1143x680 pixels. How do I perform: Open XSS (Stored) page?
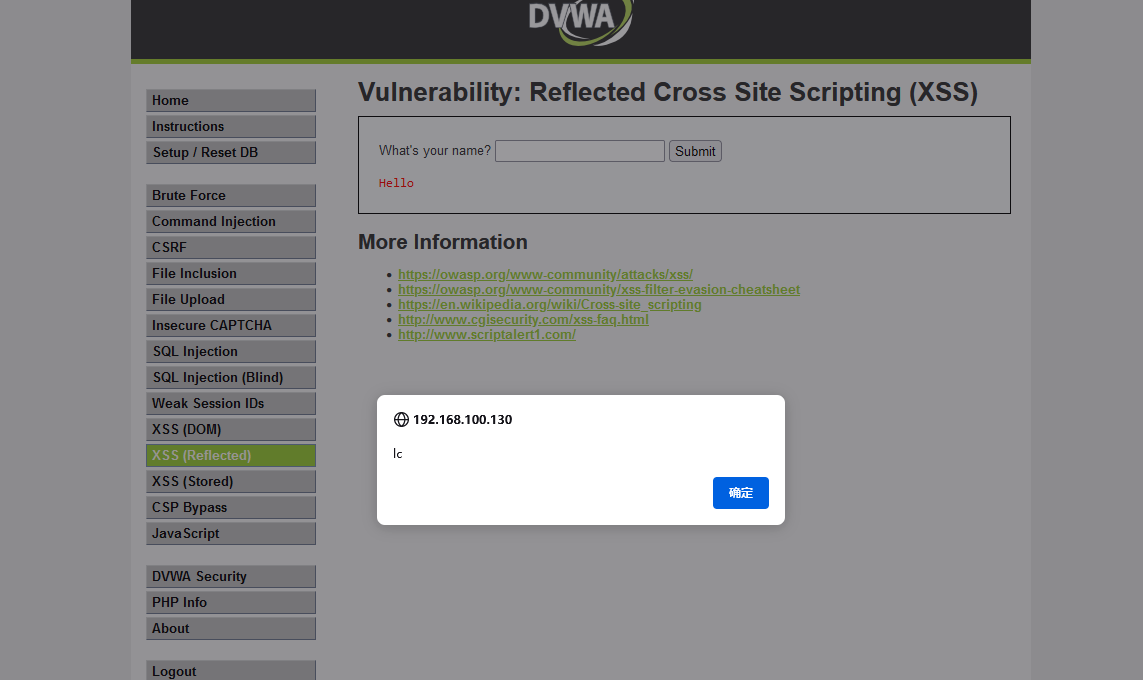[x=231, y=482]
